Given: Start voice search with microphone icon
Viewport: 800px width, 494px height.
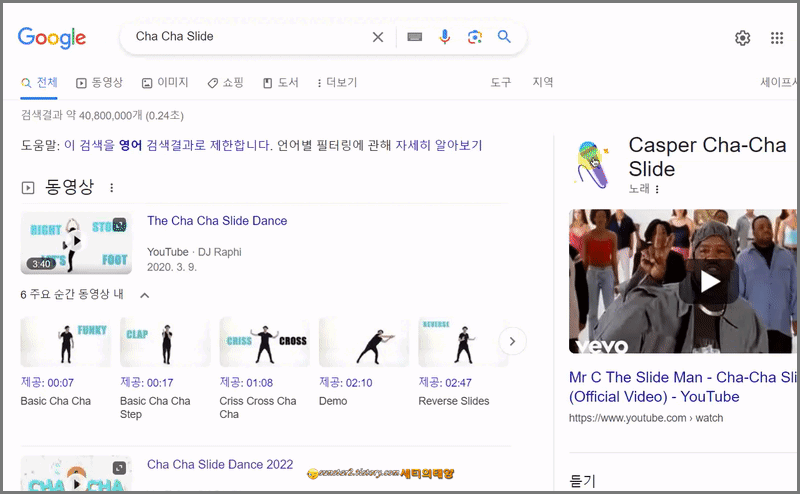Looking at the screenshot, I should [445, 37].
